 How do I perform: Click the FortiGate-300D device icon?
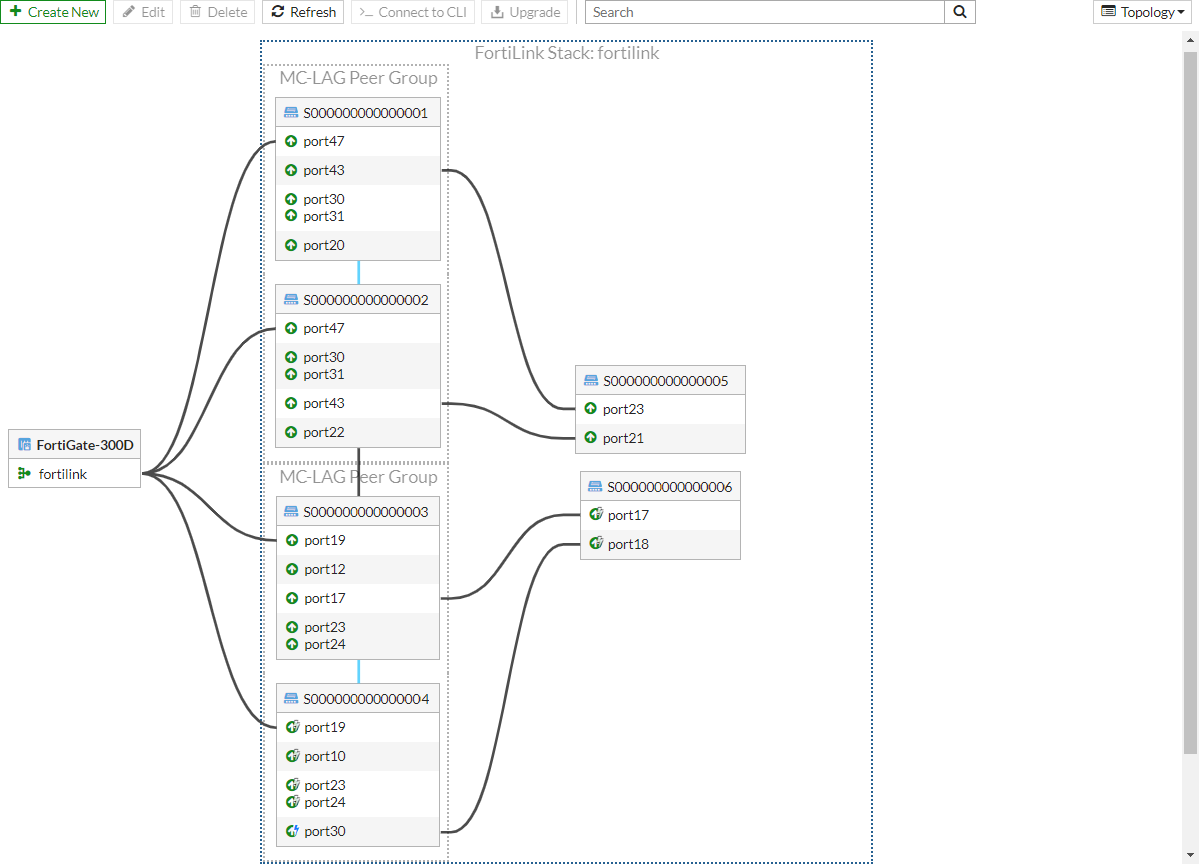pos(24,445)
